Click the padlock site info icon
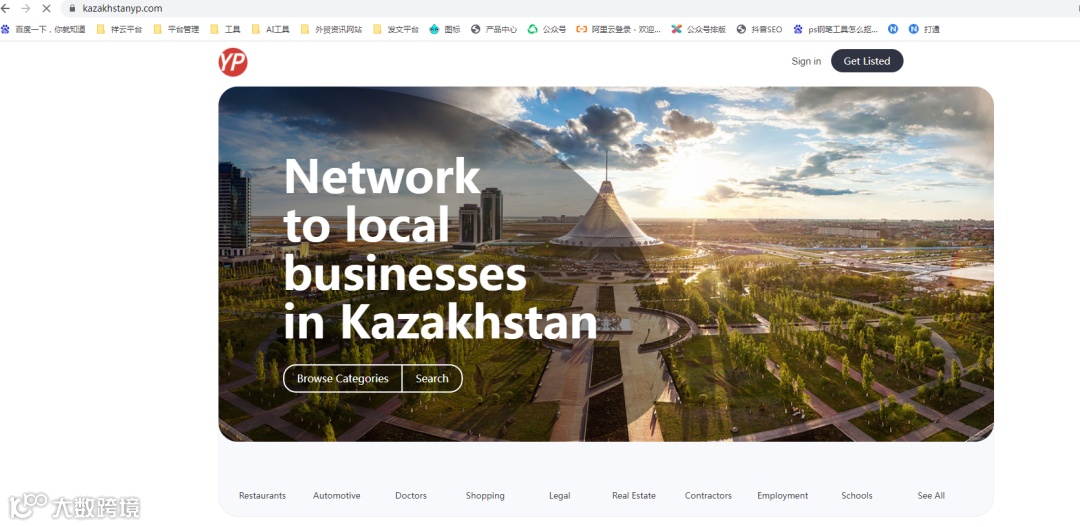Image resolution: width=1080 pixels, height=527 pixels. click(72, 8)
